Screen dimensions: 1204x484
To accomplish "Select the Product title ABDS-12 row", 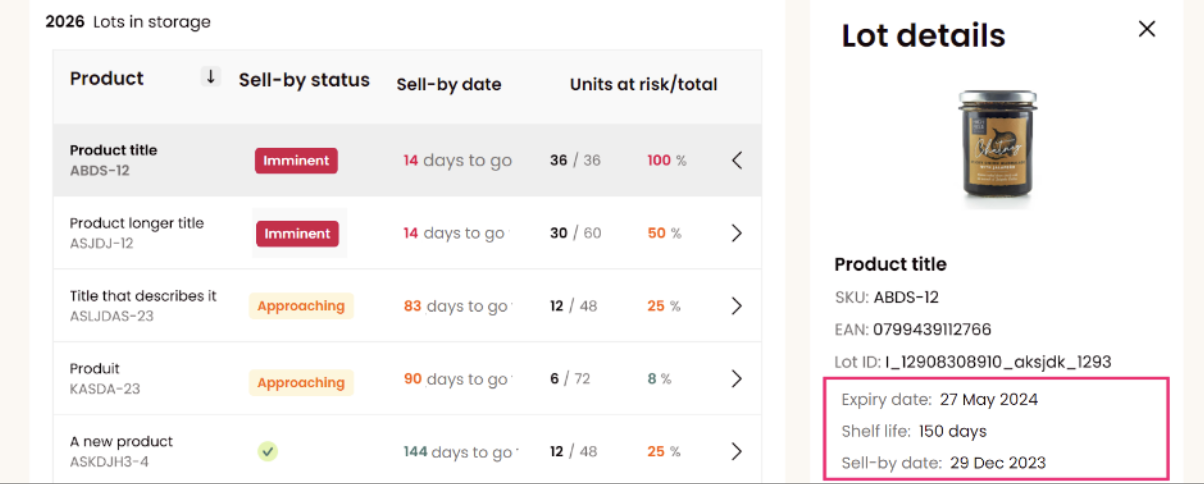I will tap(408, 160).
